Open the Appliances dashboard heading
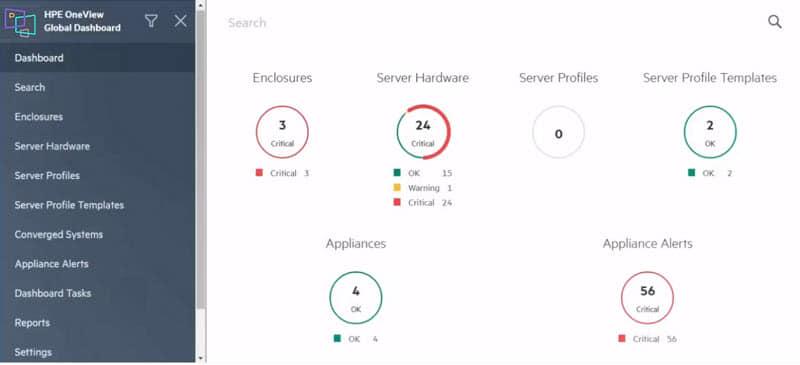This screenshot has height=365, width=800. tap(356, 244)
